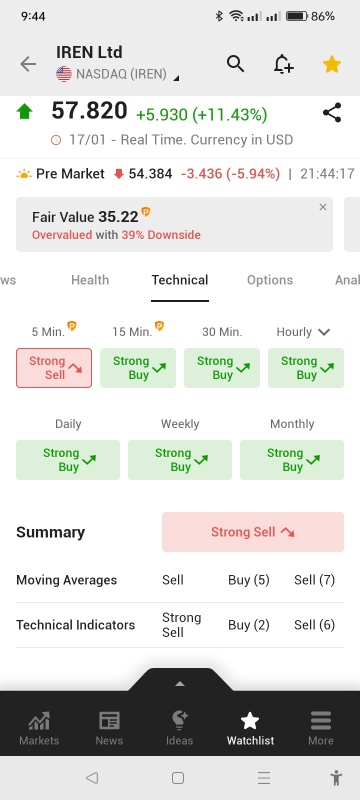Open search with magnifier icon
The image size is (360, 800).
(x=235, y=64)
